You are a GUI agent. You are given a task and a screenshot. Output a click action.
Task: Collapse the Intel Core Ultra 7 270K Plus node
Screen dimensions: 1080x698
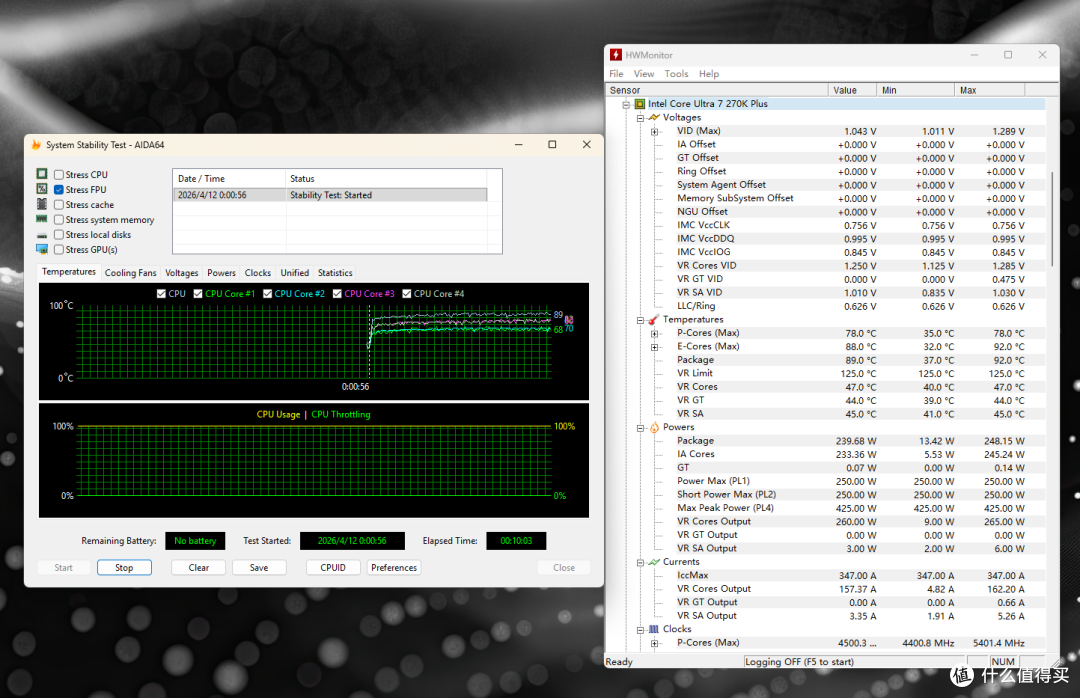pos(626,104)
